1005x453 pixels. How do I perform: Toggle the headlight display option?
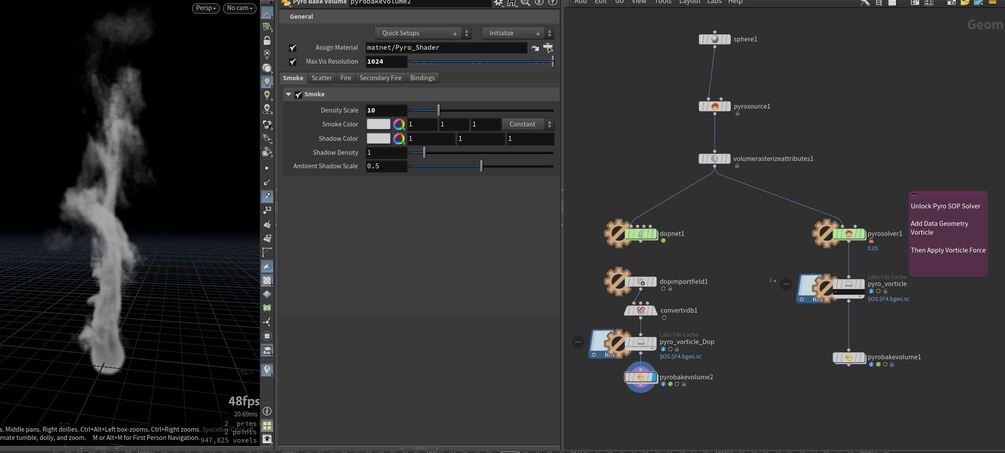pyautogui.click(x=267, y=82)
